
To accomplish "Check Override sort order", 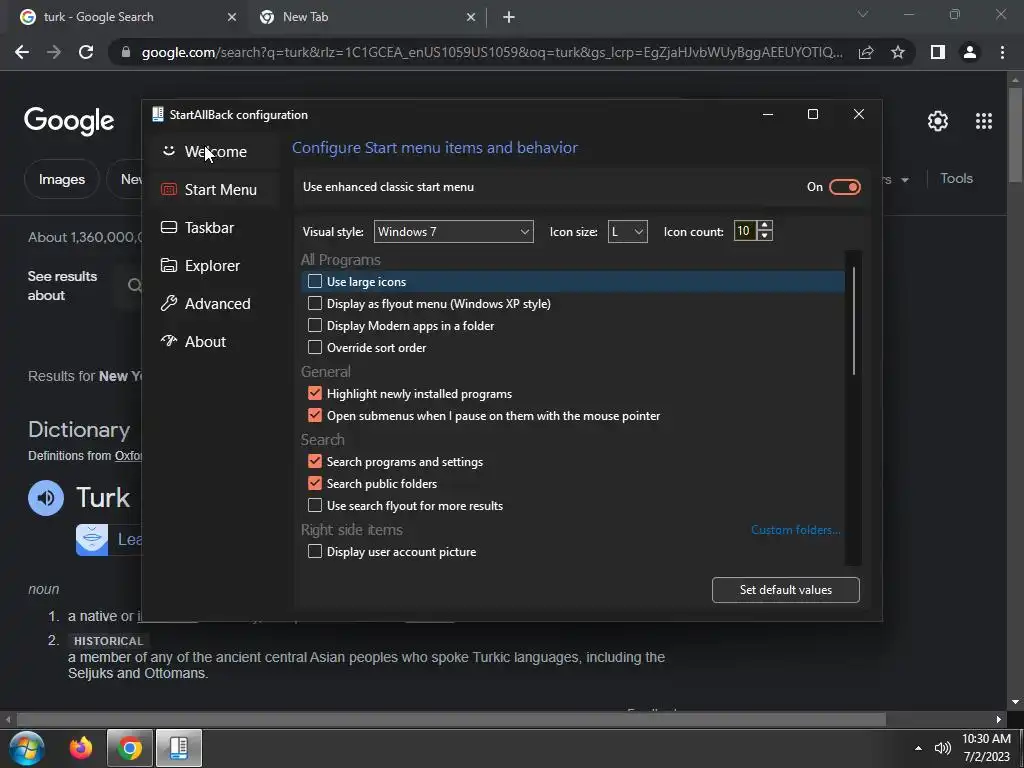I will tap(315, 347).
